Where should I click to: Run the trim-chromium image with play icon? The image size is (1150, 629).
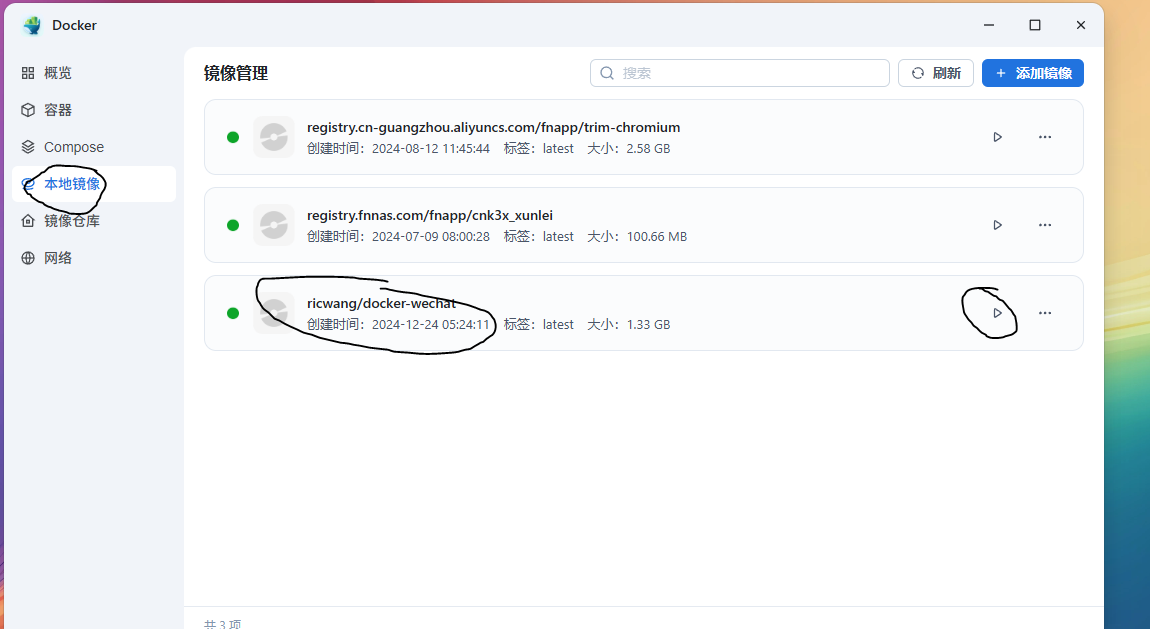[997, 137]
